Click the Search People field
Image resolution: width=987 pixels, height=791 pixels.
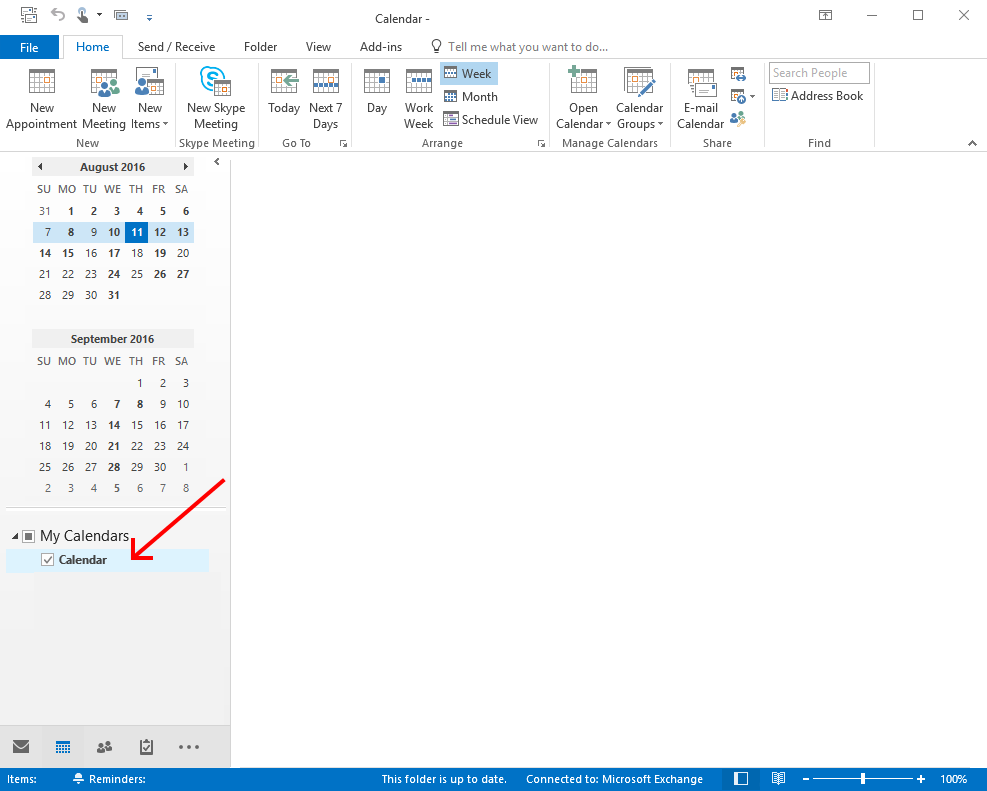pyautogui.click(x=818, y=73)
